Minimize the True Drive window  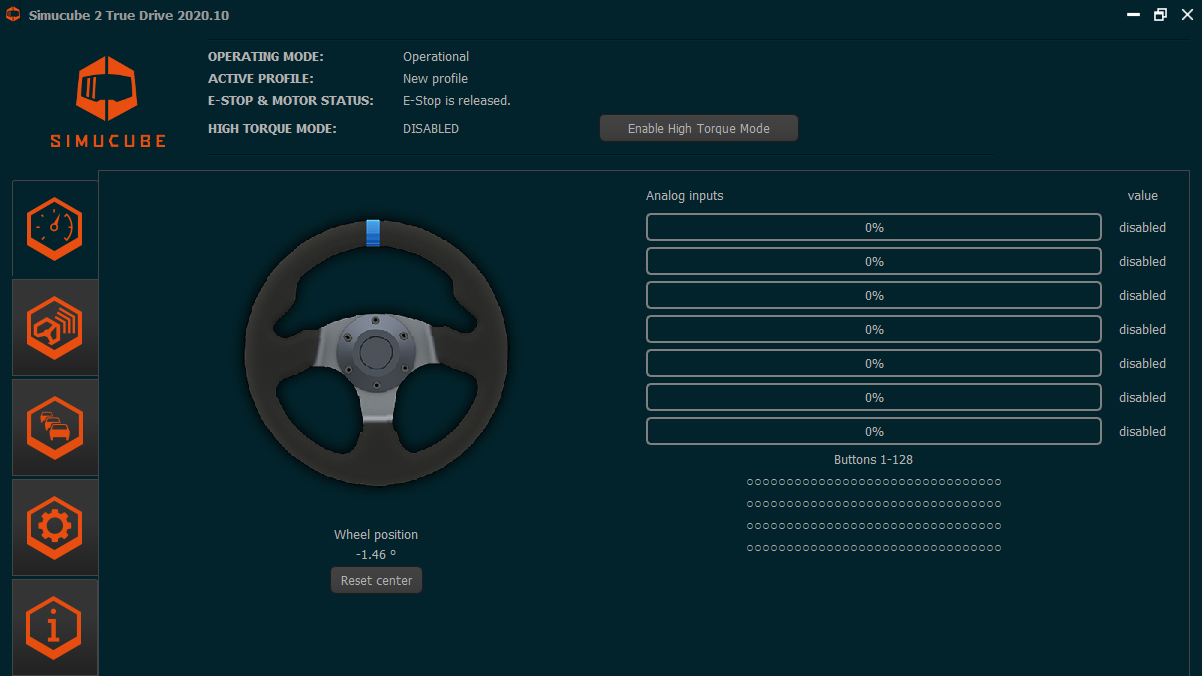1134,15
